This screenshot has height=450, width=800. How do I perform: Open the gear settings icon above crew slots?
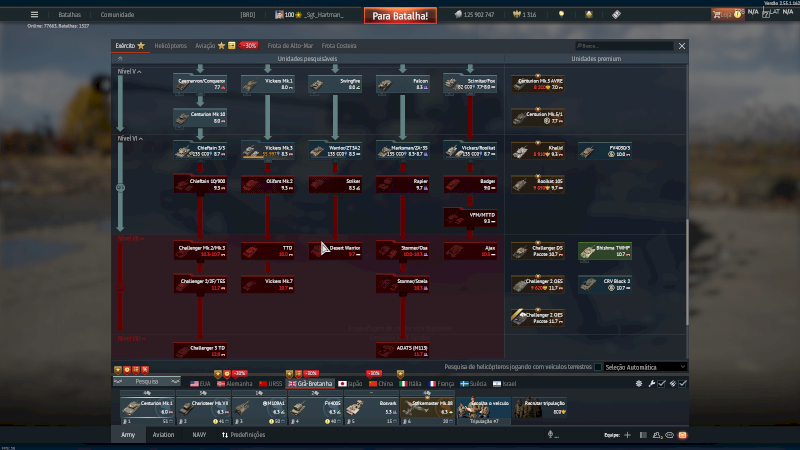tap(639, 383)
